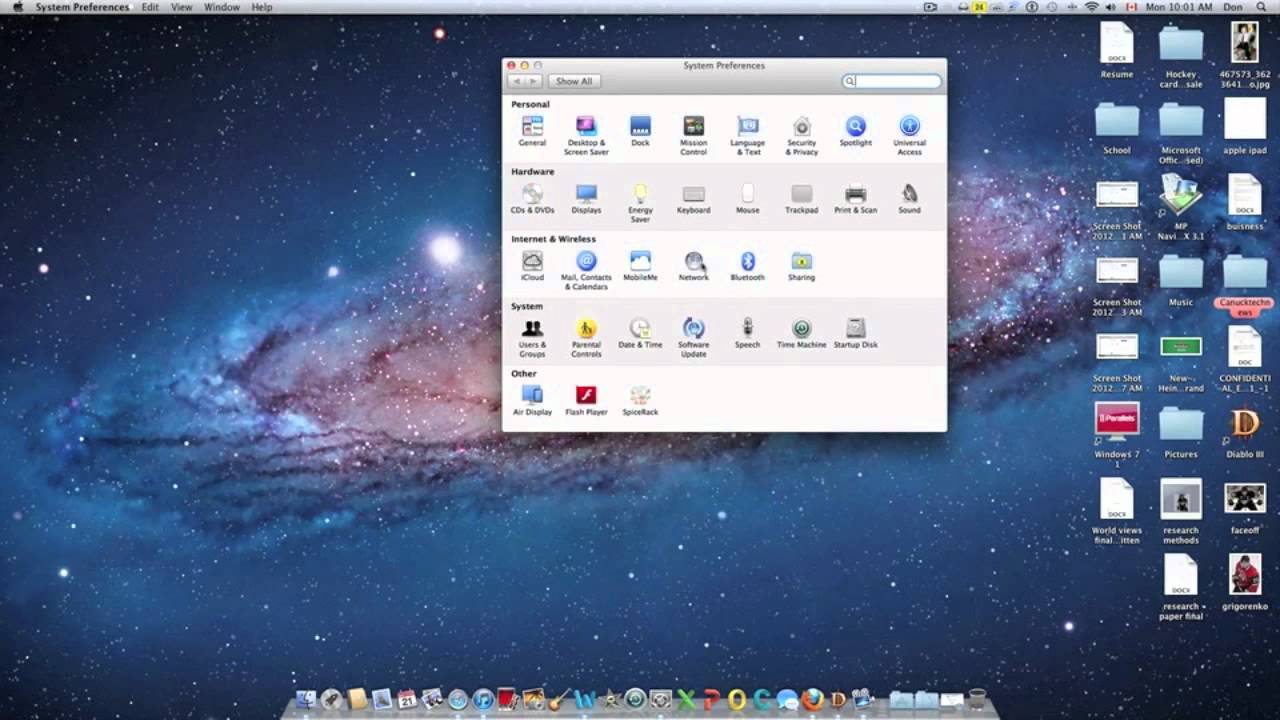Image resolution: width=1280 pixels, height=720 pixels.
Task: Click the System Preferences search field
Action: (x=891, y=81)
